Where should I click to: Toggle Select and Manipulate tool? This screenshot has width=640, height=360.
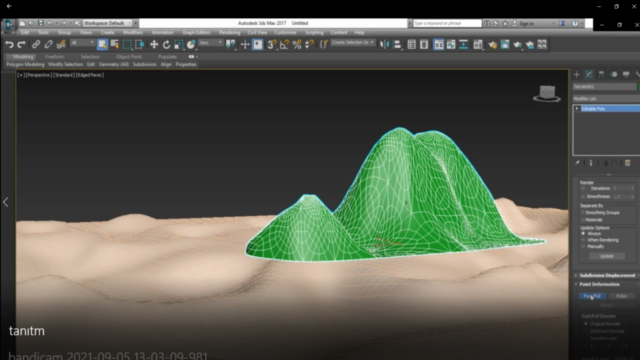coord(245,44)
